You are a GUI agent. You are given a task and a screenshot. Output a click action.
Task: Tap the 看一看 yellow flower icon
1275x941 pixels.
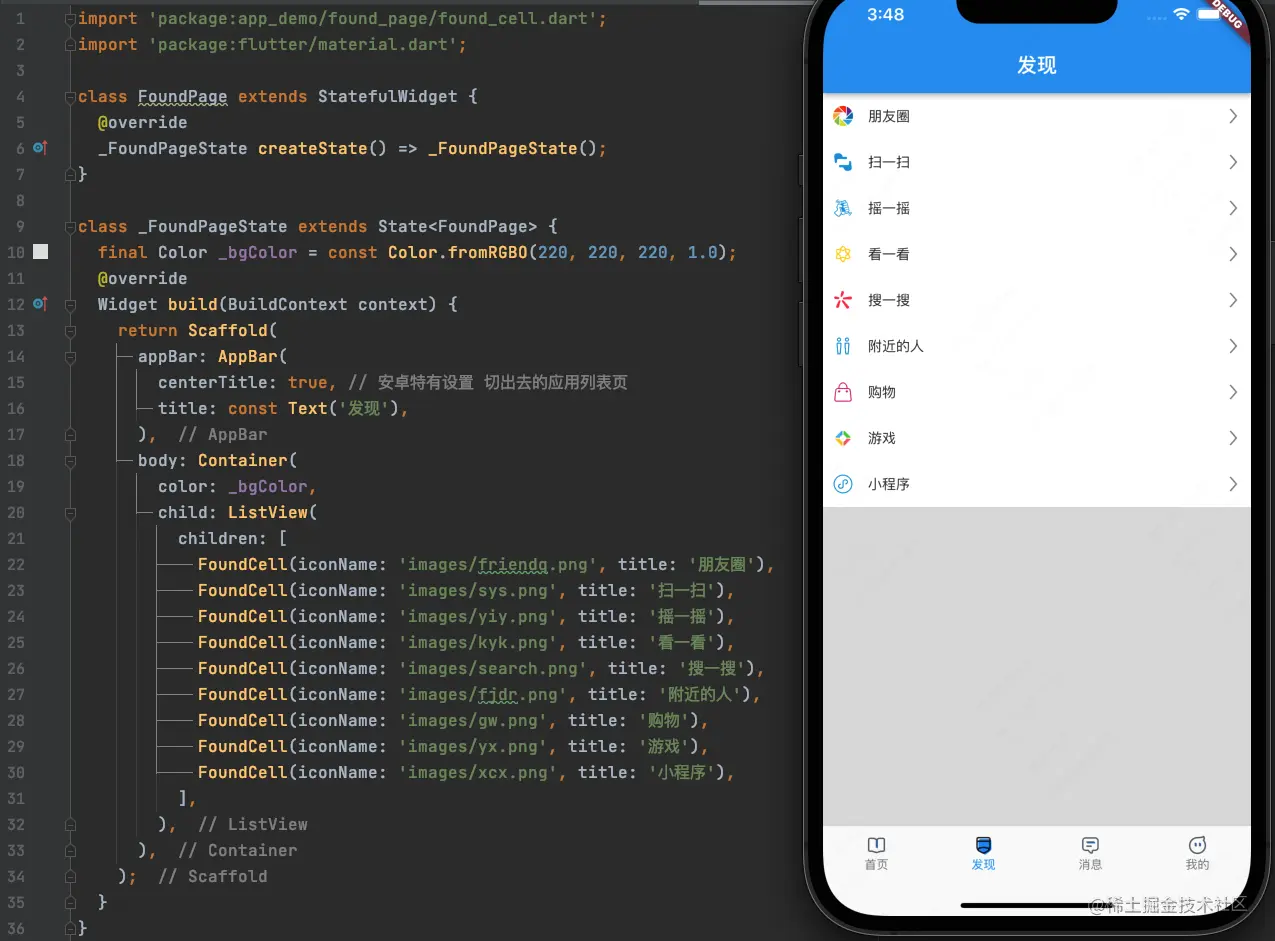pyautogui.click(x=843, y=254)
